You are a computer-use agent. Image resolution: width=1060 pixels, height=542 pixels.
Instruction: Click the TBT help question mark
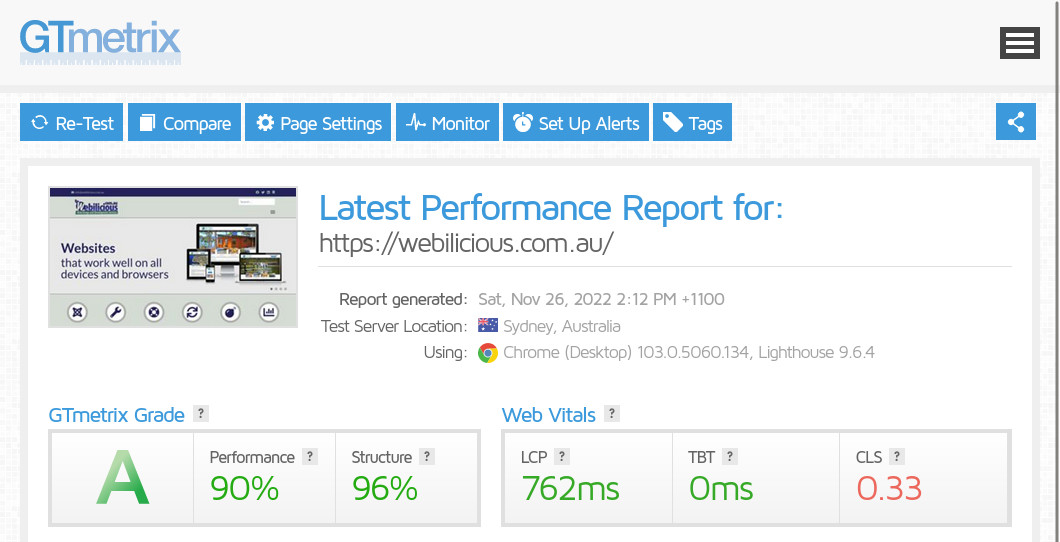(729, 456)
